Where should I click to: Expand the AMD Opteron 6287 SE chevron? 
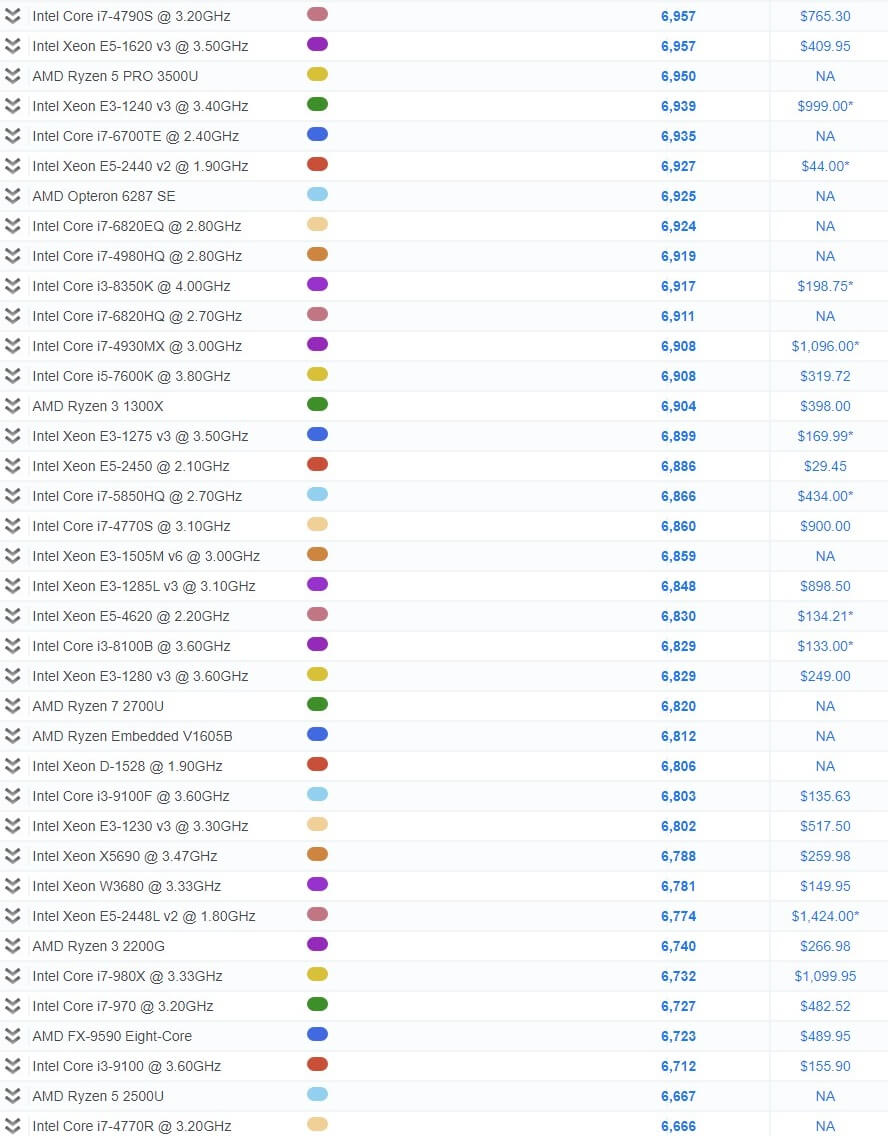click(x=12, y=196)
